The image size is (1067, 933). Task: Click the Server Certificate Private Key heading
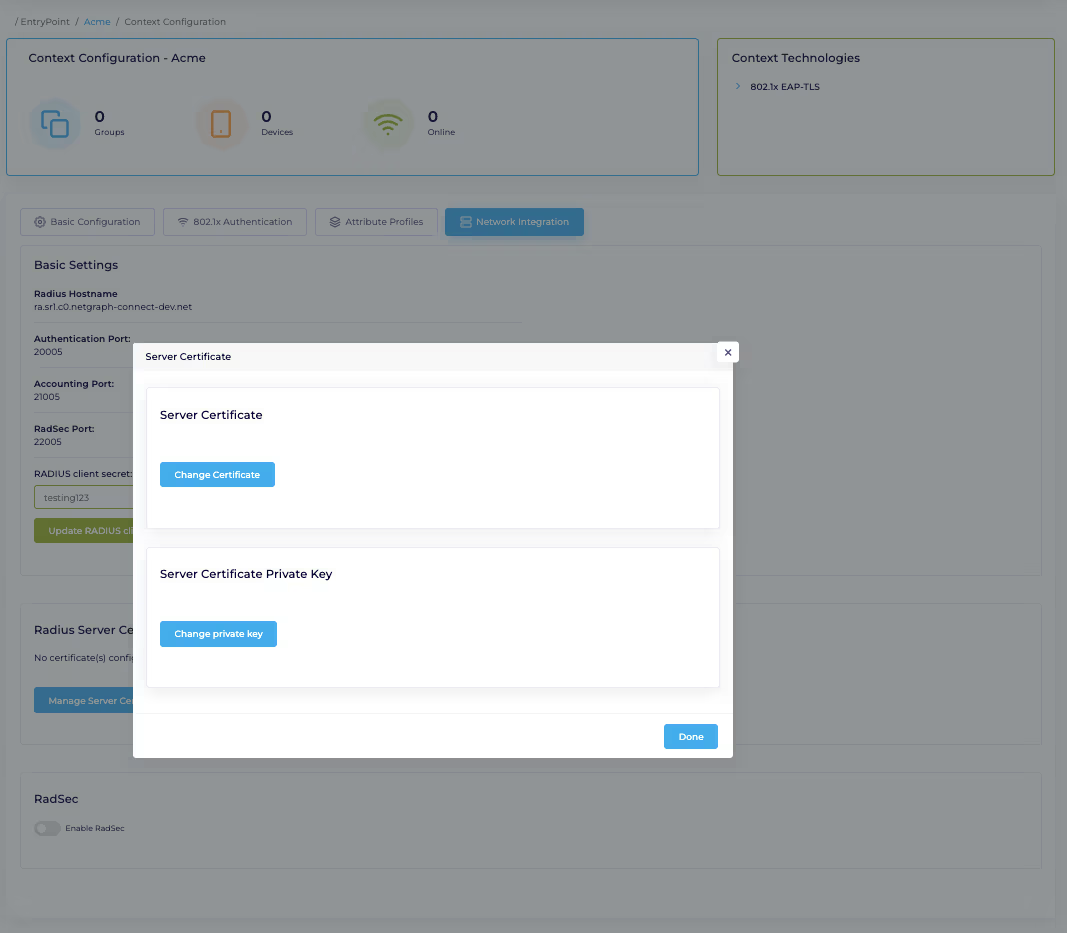tap(246, 574)
